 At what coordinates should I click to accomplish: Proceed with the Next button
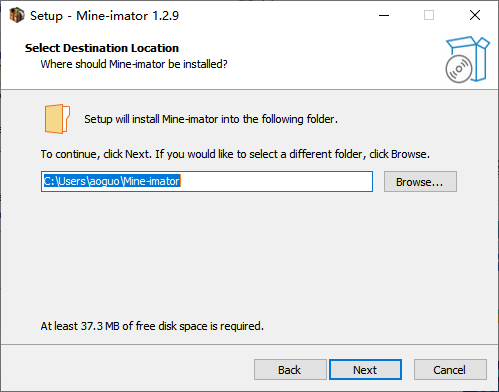pos(365,370)
